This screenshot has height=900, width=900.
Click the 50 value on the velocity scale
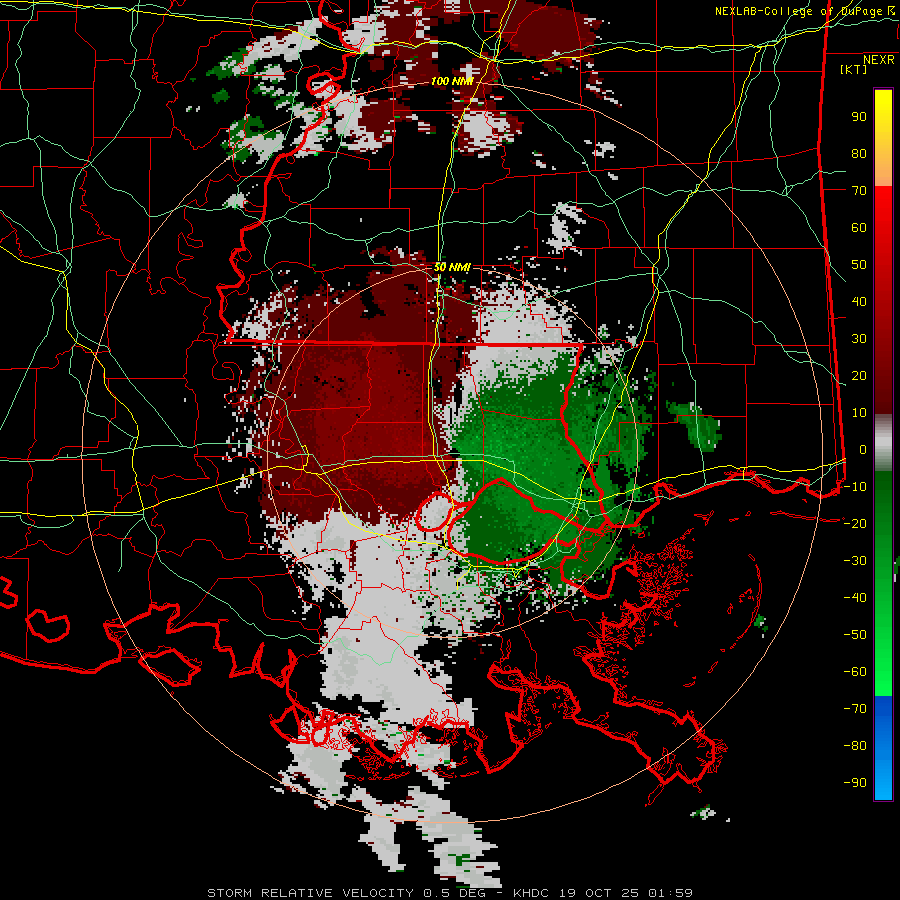(x=859, y=265)
